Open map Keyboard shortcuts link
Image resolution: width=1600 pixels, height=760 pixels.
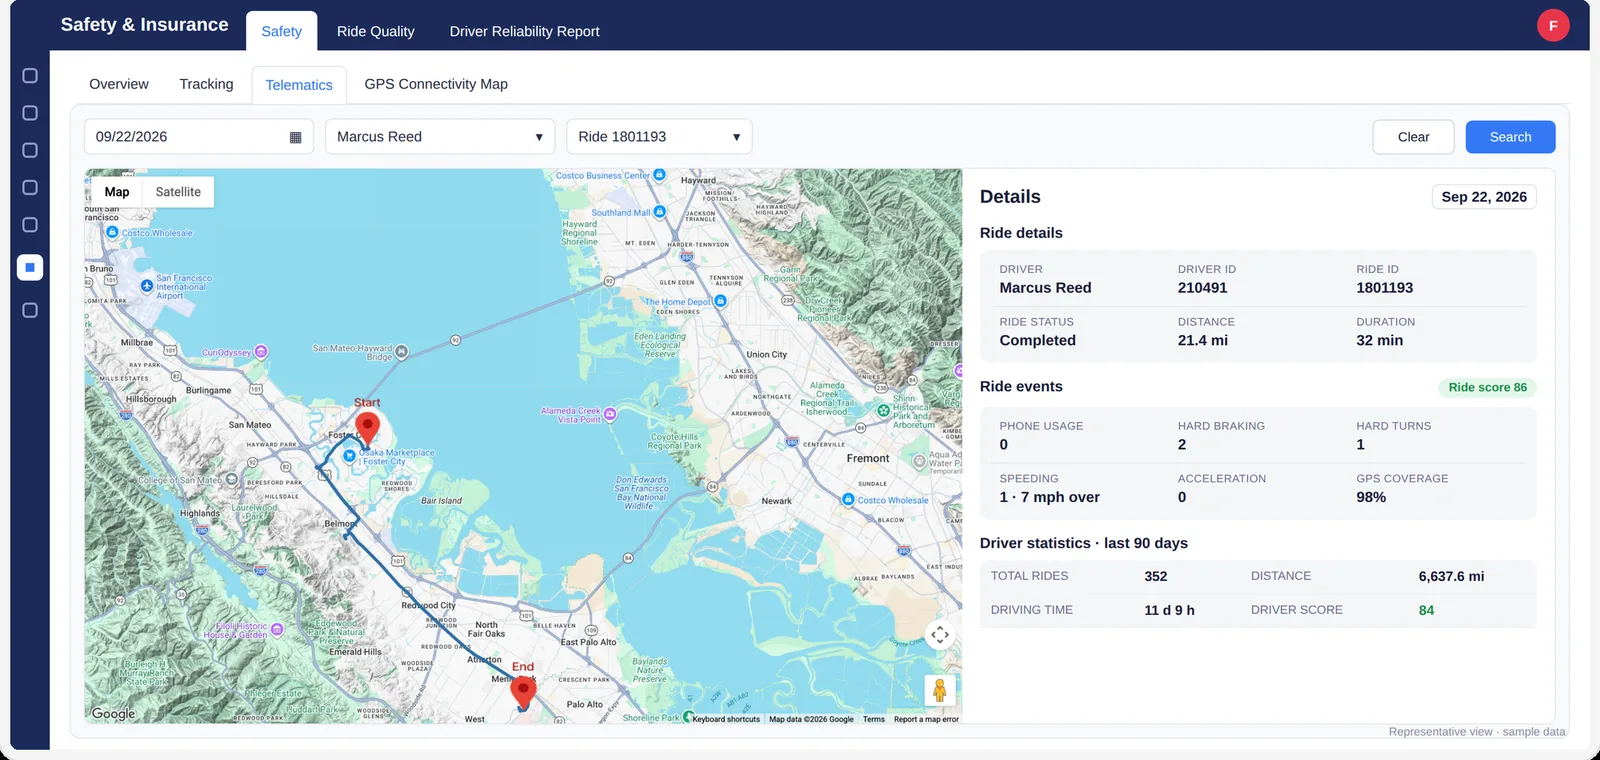click(x=726, y=719)
